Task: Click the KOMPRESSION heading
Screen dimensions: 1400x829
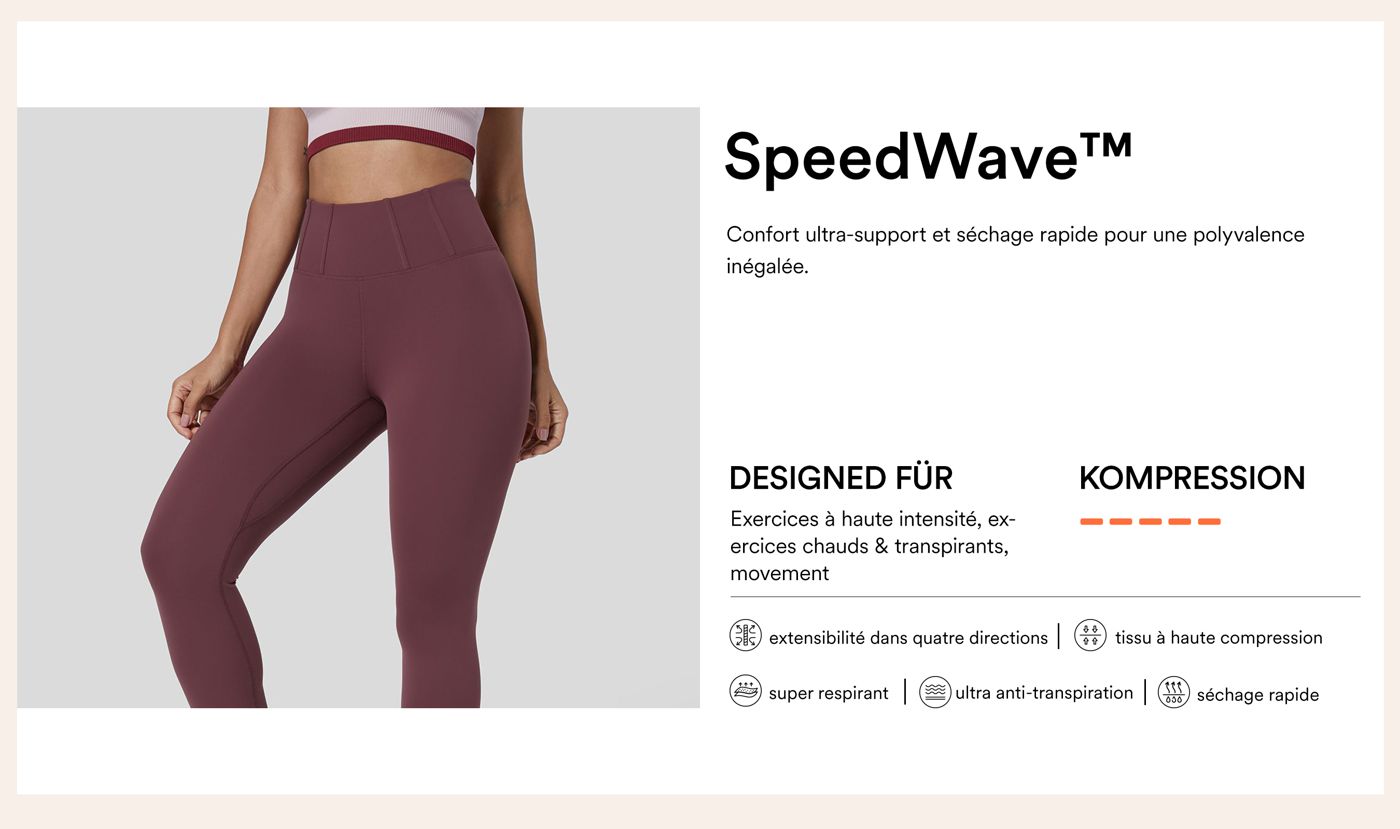Action: coord(1192,478)
